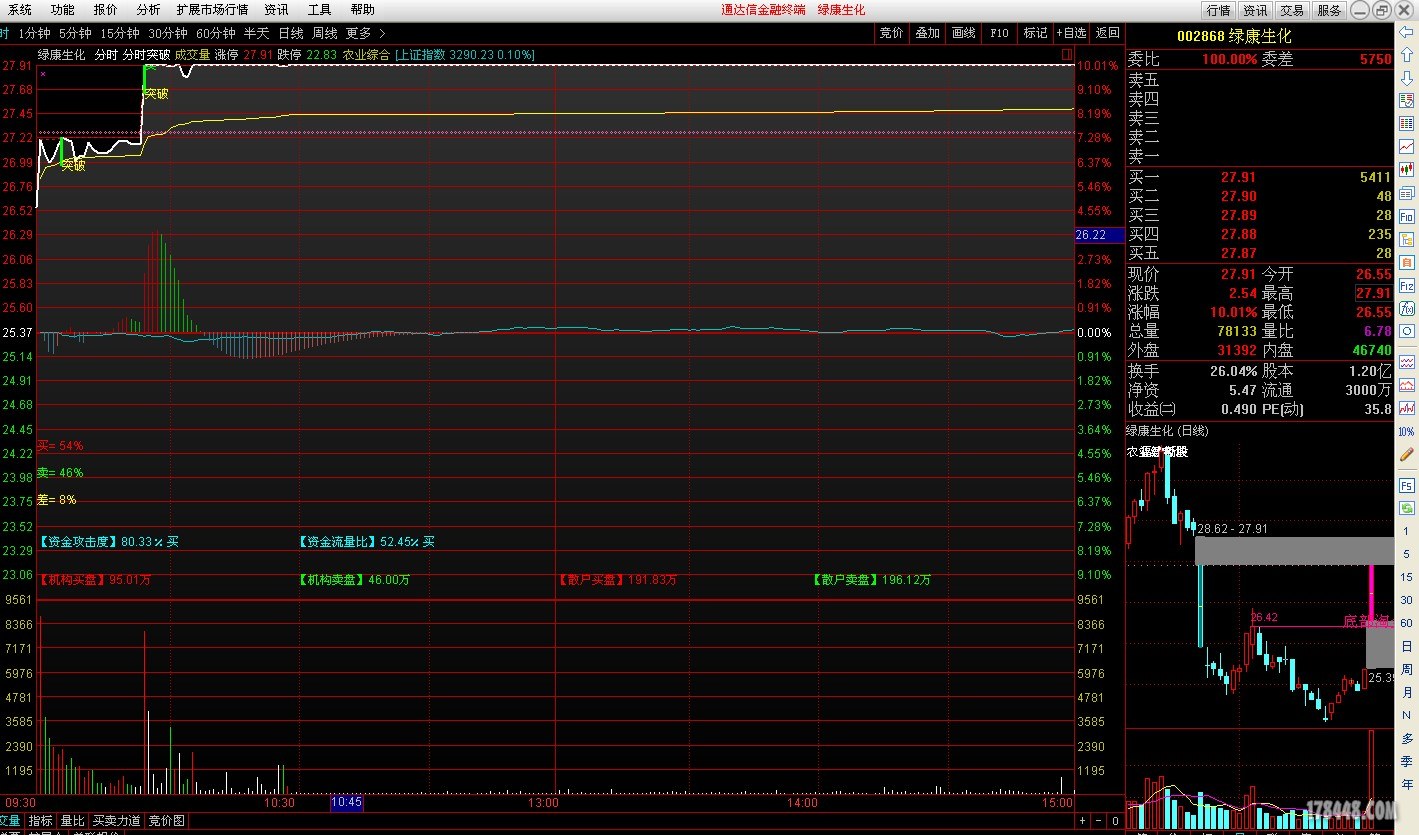Switch to 15-minute period in right sidebar
The image size is (1419, 835).
click(x=1407, y=577)
